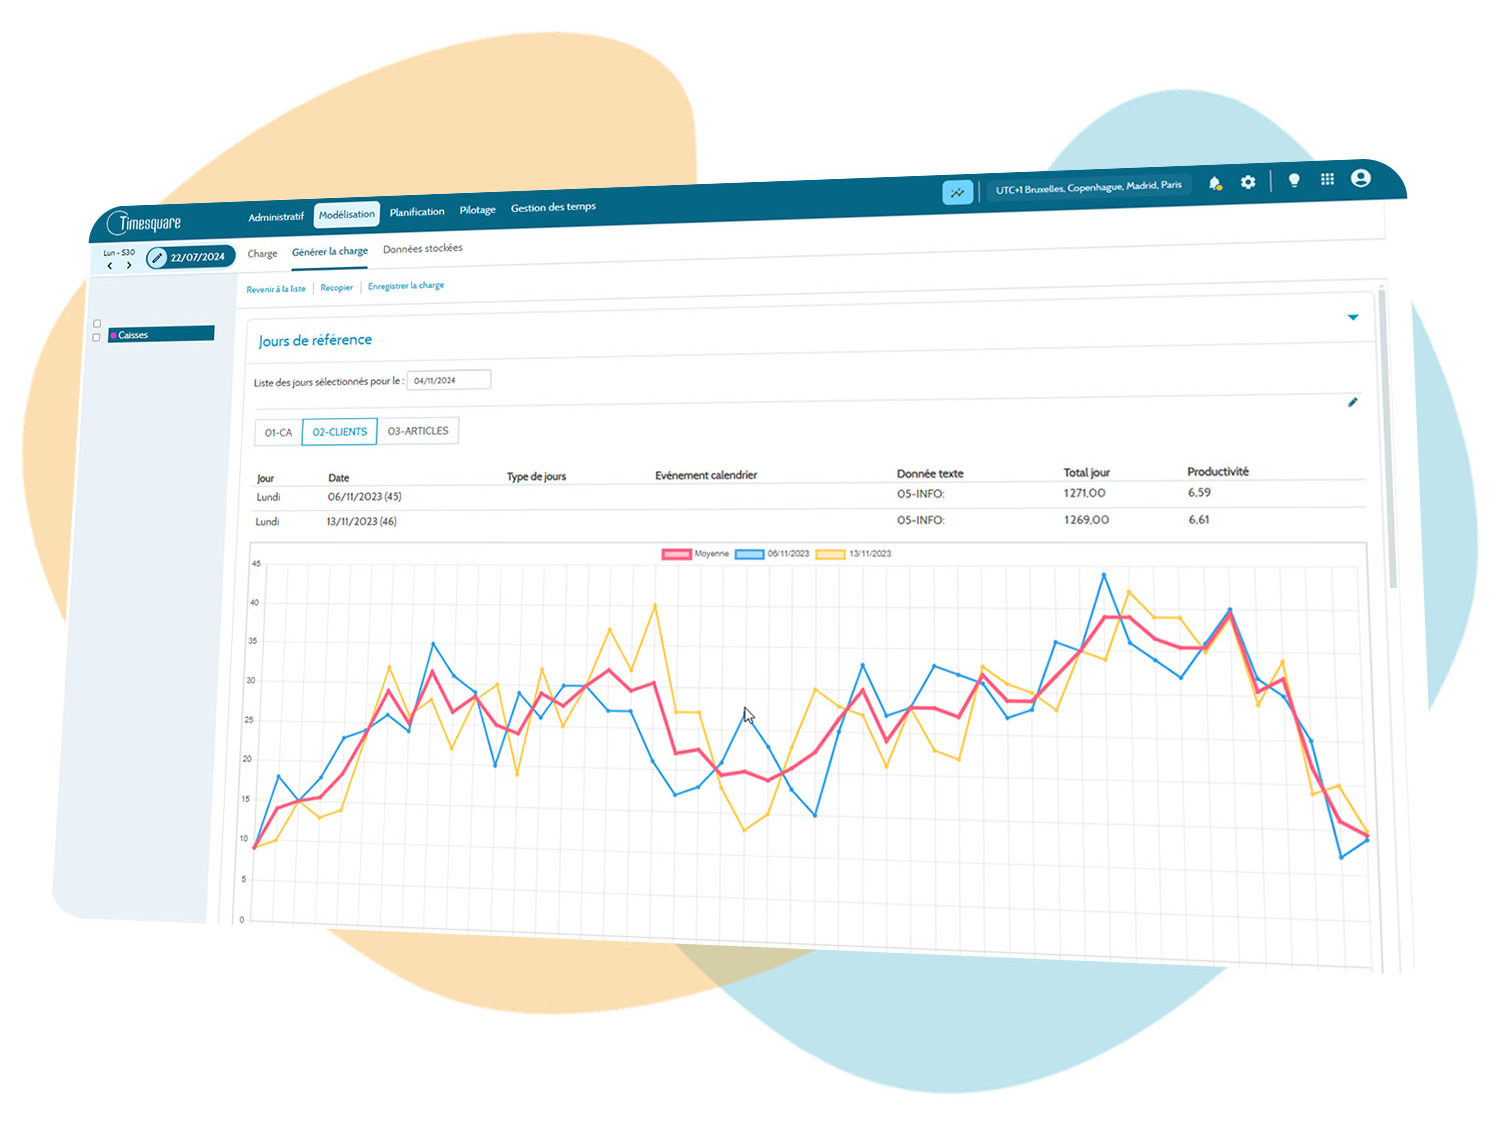Select the 03-ARTICLES tab
This screenshot has height=1136, width=1500.
(418, 431)
